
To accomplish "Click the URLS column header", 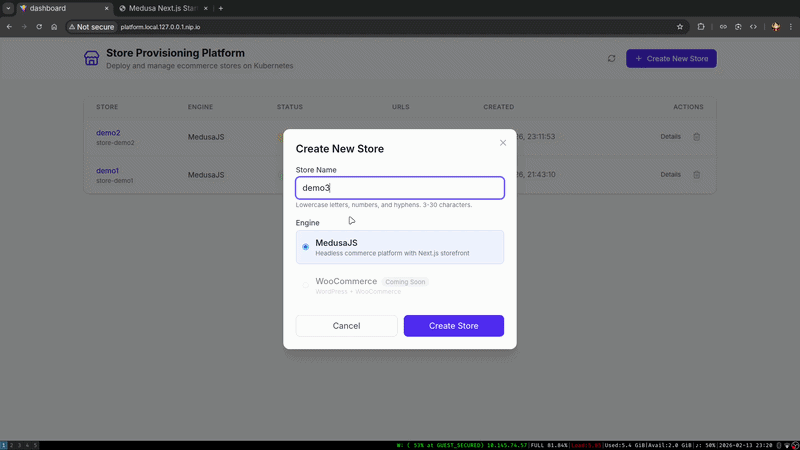I will click(401, 107).
